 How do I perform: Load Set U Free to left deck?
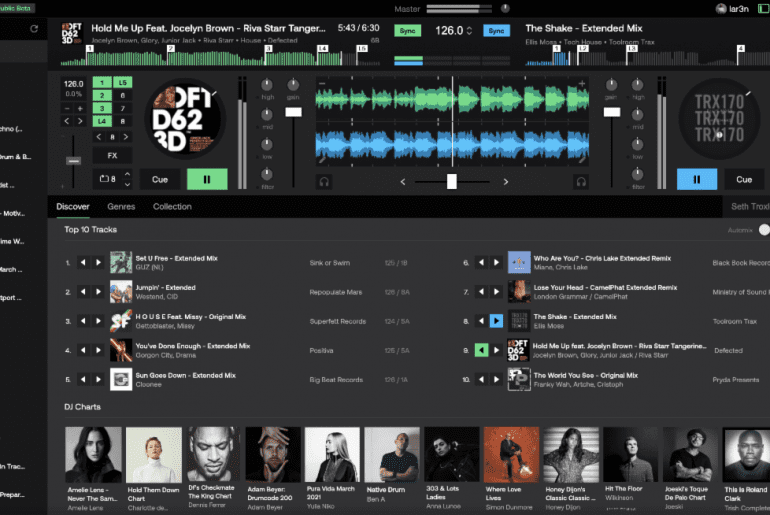(83, 263)
